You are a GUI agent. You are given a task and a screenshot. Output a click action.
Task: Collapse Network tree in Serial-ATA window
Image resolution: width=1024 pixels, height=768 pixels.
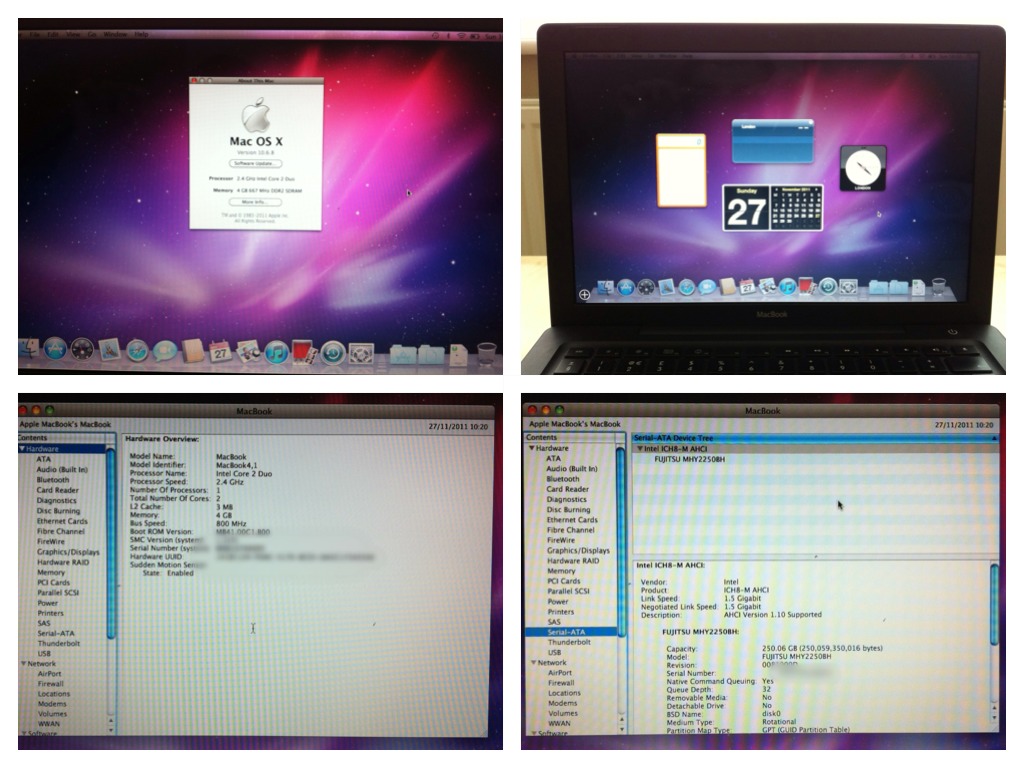point(533,662)
